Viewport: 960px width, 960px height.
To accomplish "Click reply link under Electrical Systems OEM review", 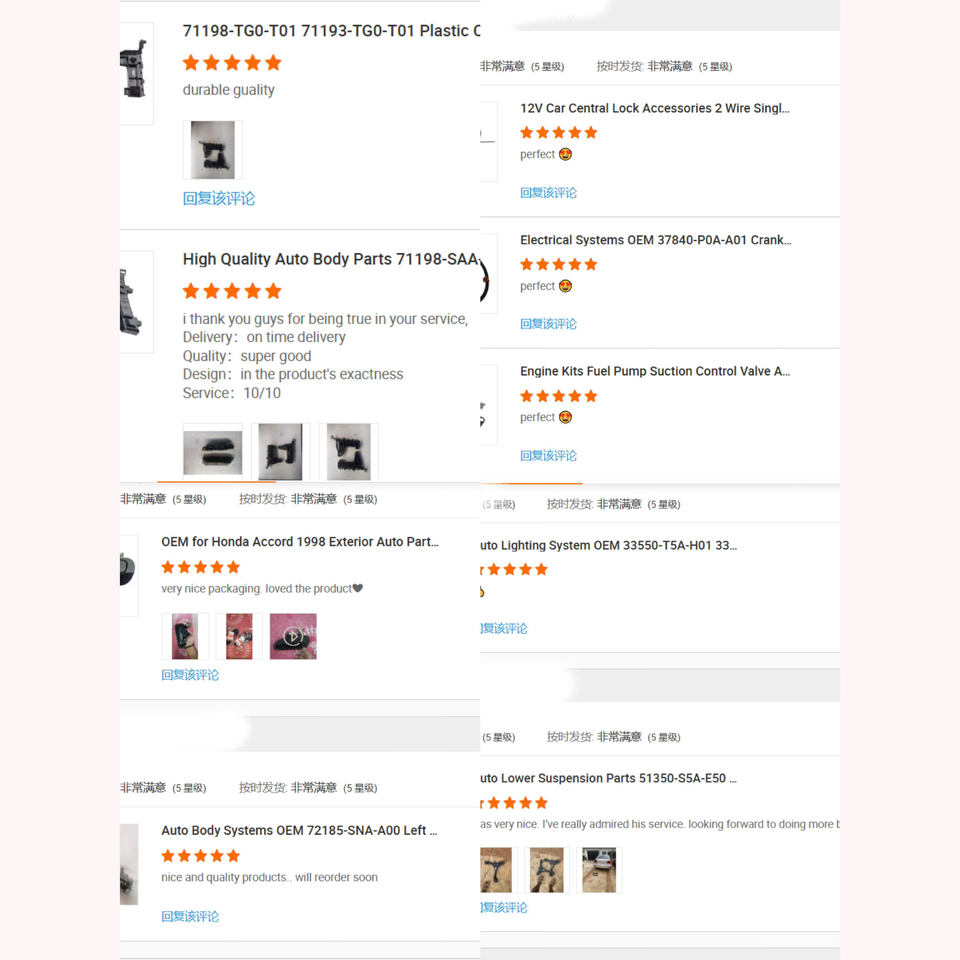I will (549, 324).
